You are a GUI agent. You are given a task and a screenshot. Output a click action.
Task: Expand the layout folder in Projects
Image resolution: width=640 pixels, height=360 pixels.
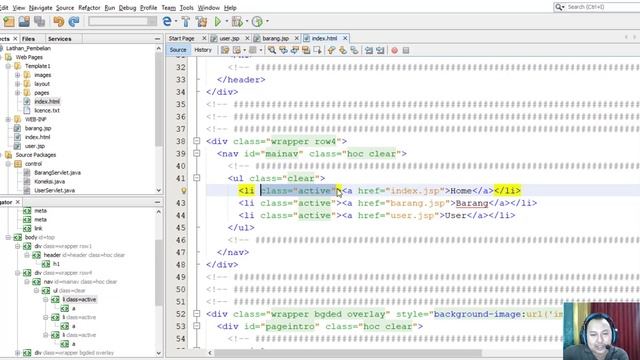pos(18,84)
